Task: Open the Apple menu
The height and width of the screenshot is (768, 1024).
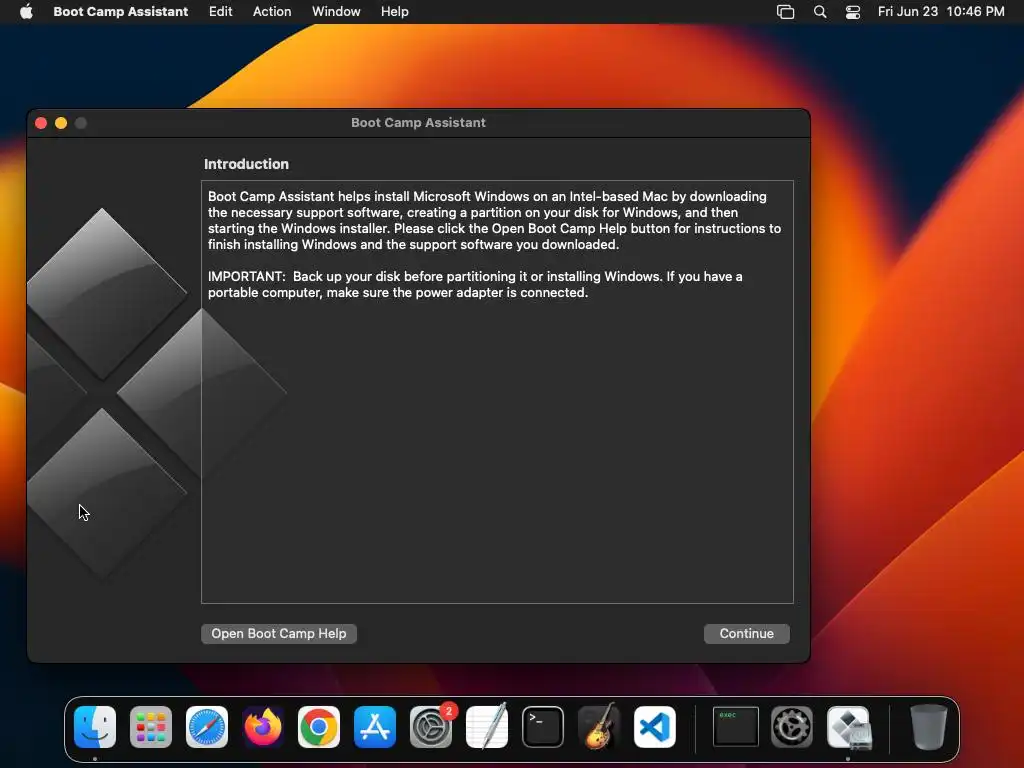Action: pyautogui.click(x=26, y=12)
